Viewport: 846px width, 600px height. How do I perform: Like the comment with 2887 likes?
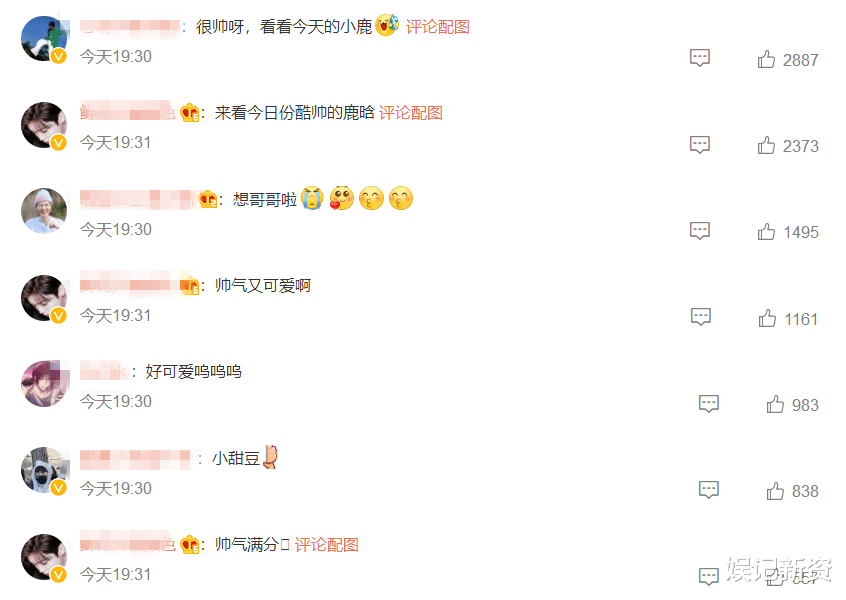click(766, 59)
